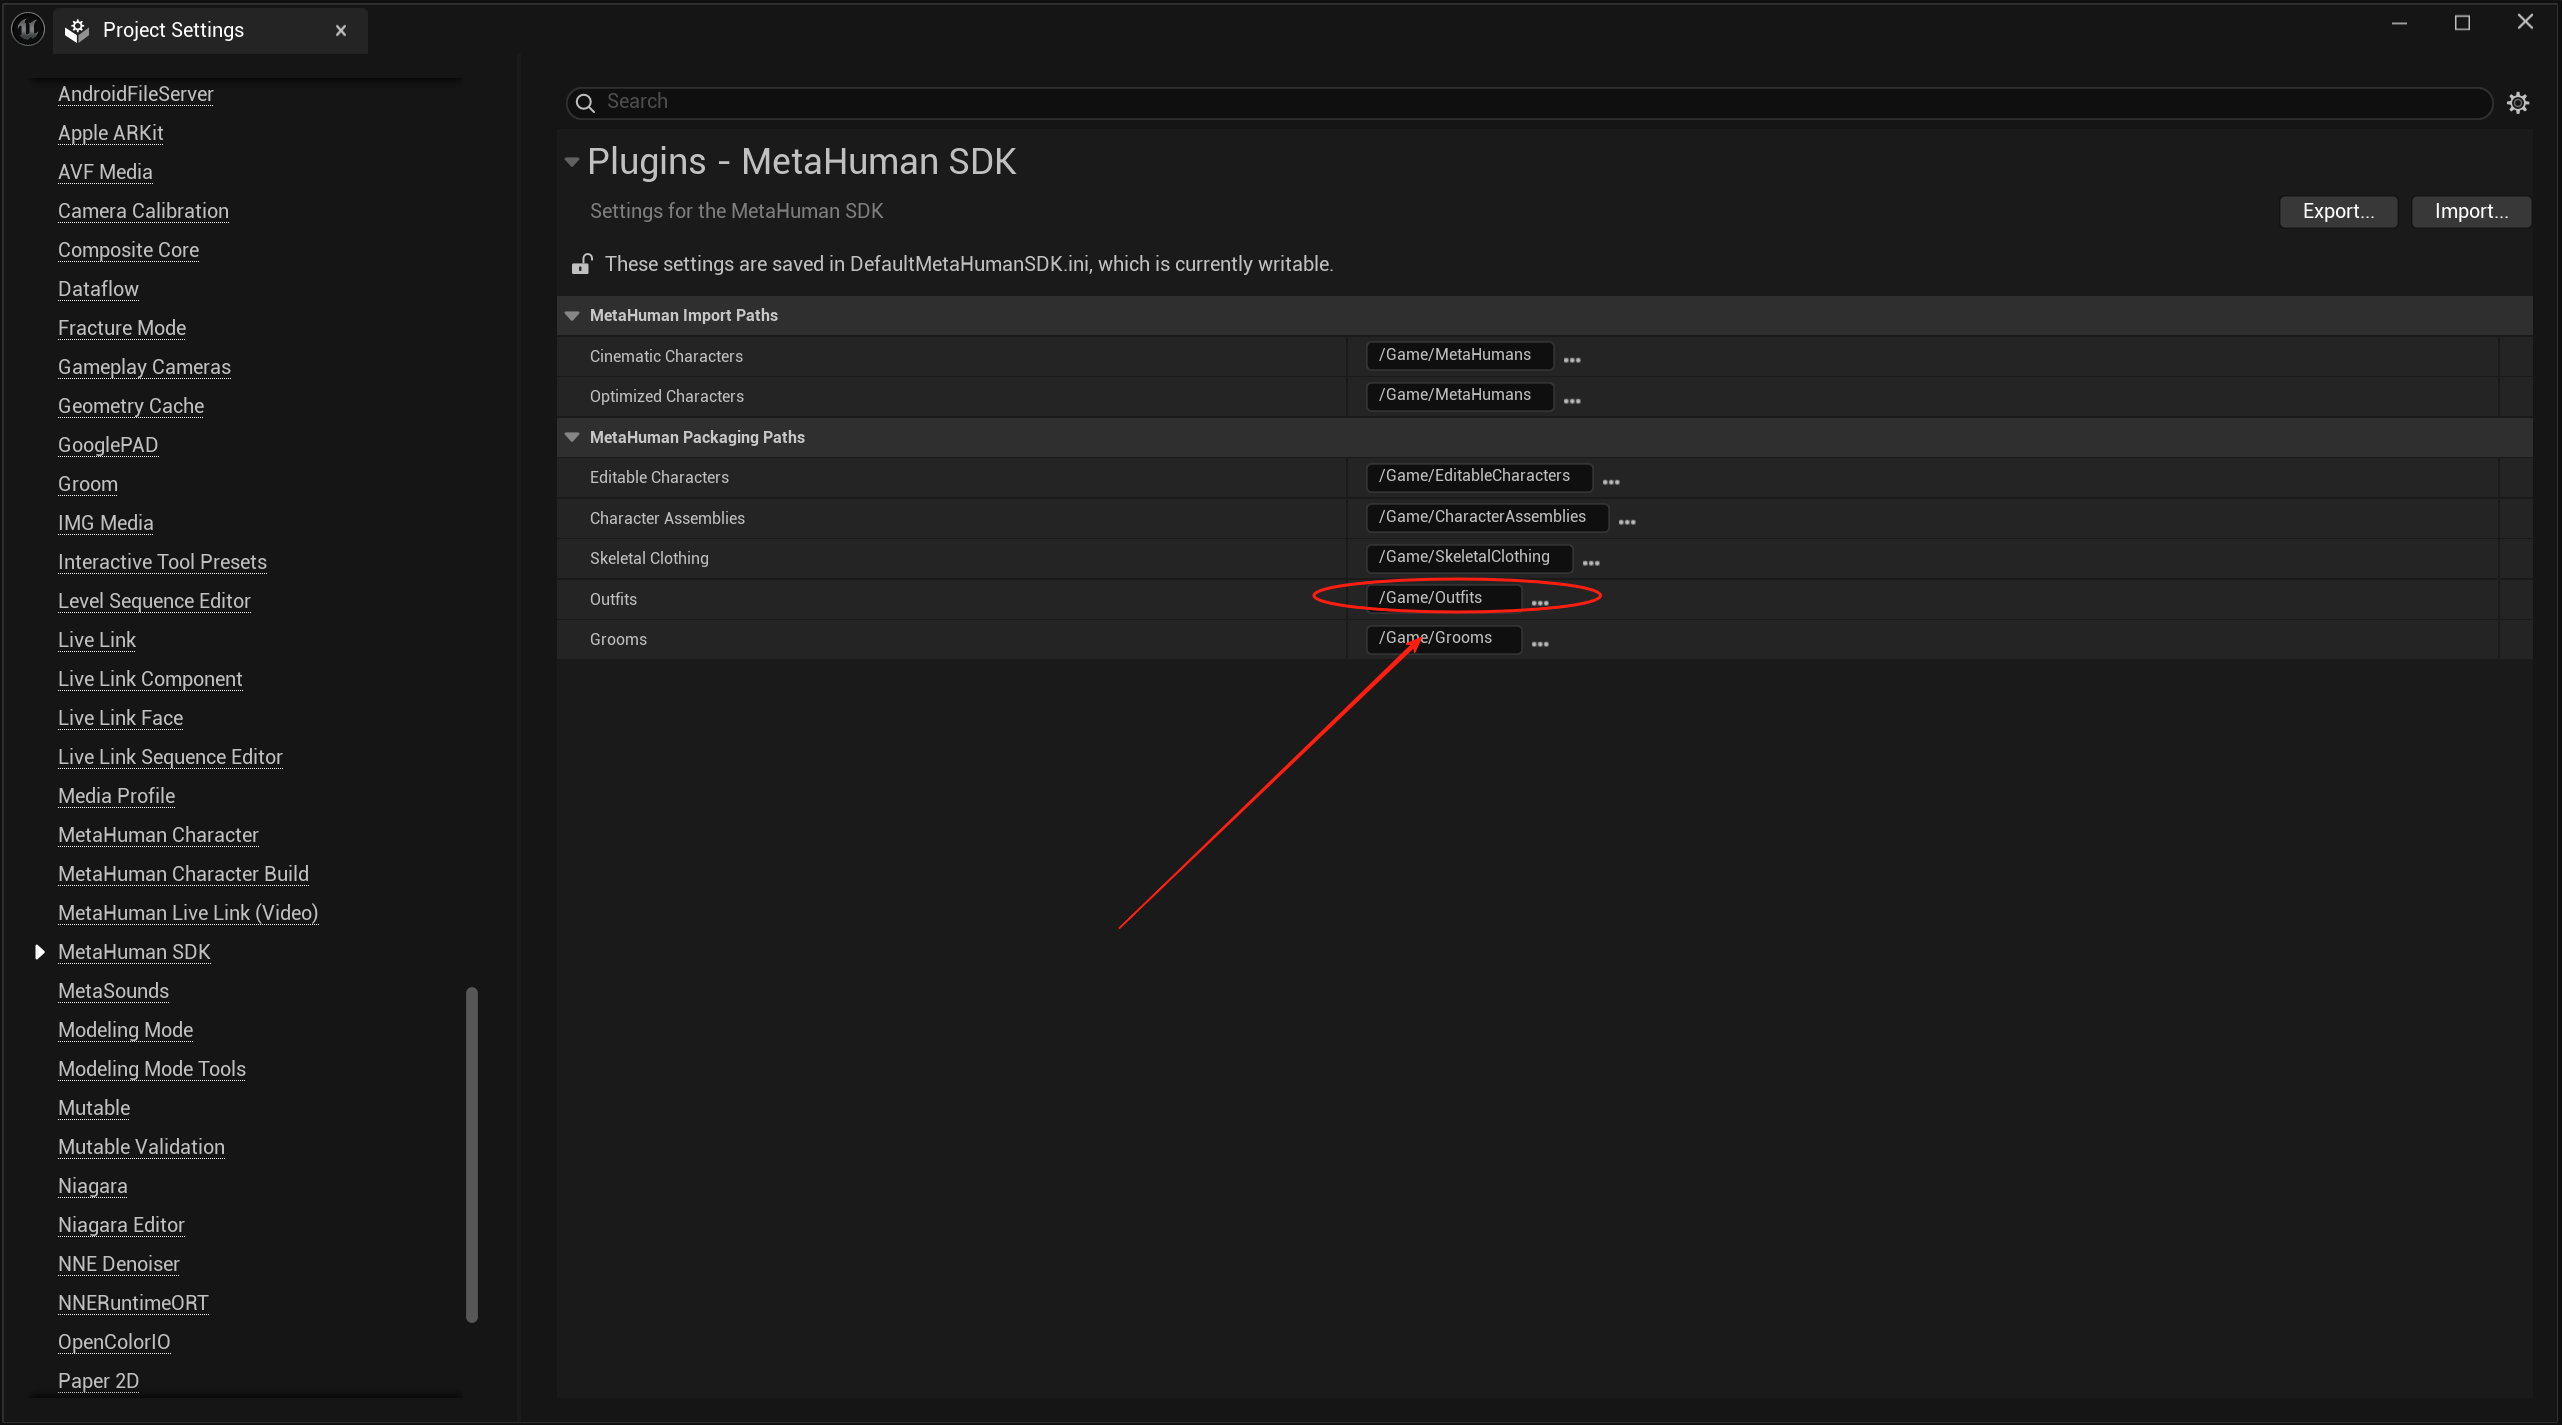2562x1425 pixels.
Task: Open path picker for Cinematic Characters
Action: click(1571, 358)
